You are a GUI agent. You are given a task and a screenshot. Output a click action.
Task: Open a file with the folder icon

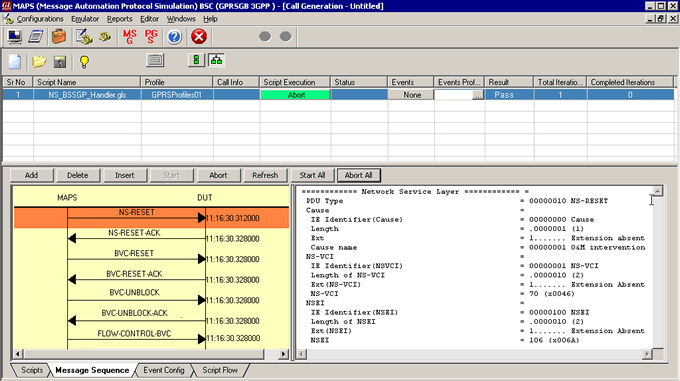(x=39, y=62)
